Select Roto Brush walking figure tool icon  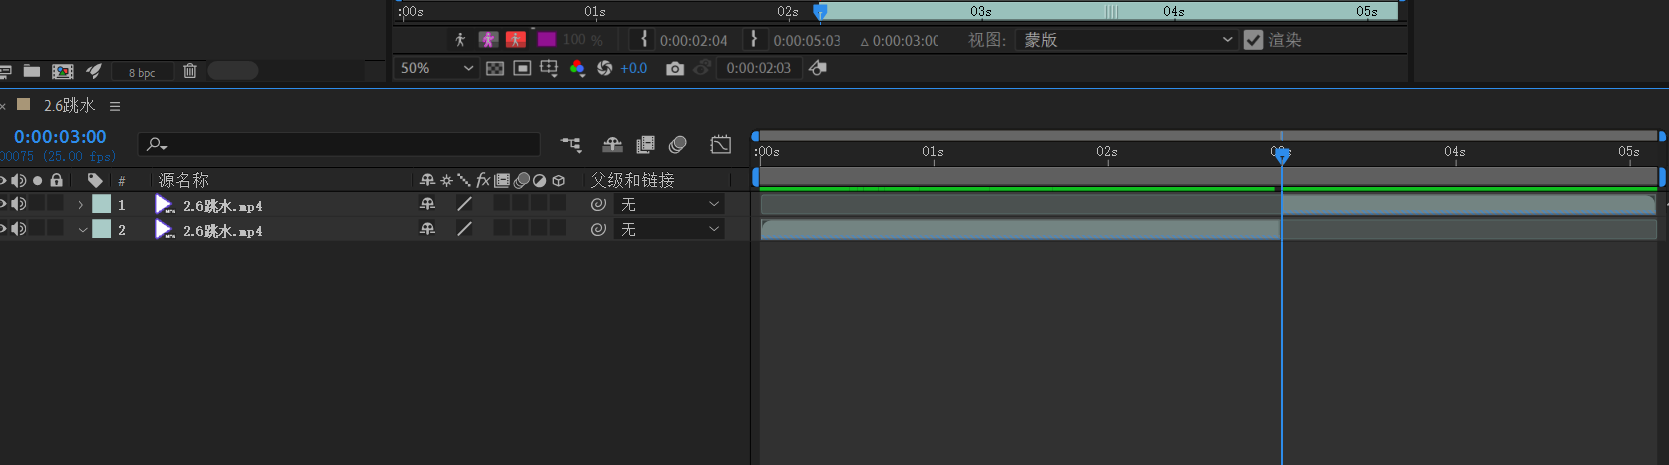460,40
